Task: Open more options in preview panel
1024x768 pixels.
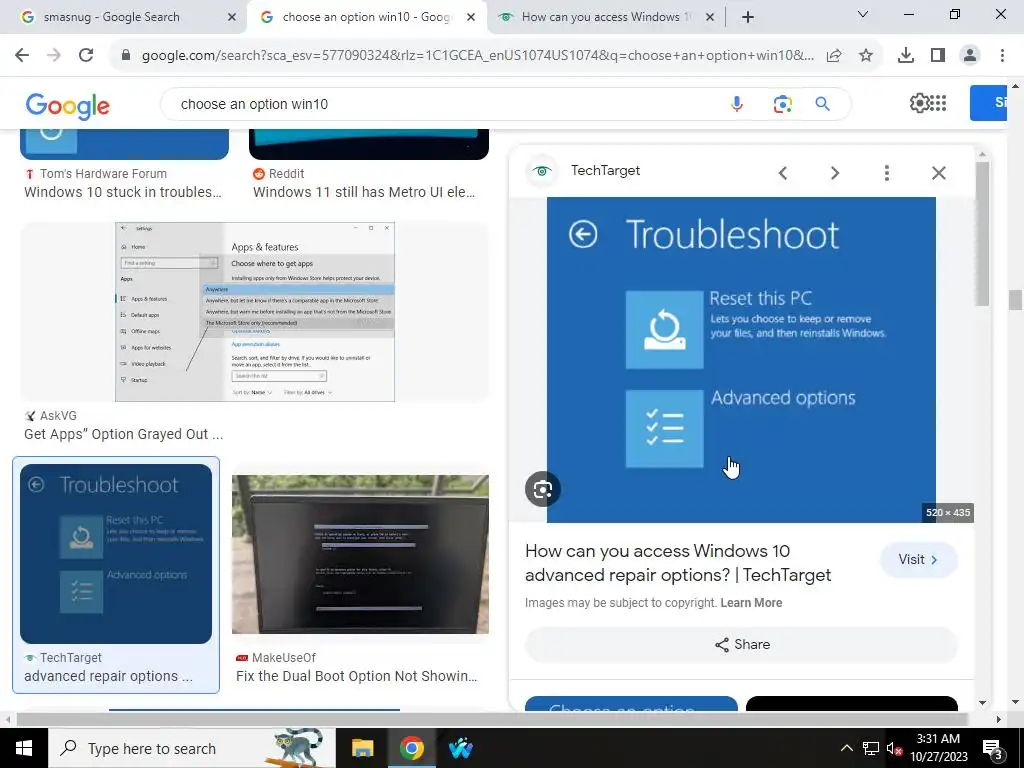Action: click(x=886, y=173)
